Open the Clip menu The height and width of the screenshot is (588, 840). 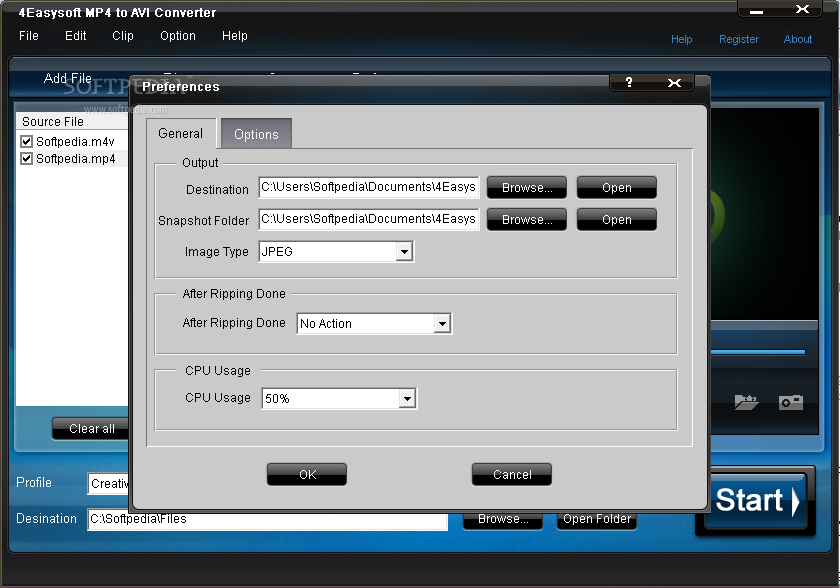123,36
